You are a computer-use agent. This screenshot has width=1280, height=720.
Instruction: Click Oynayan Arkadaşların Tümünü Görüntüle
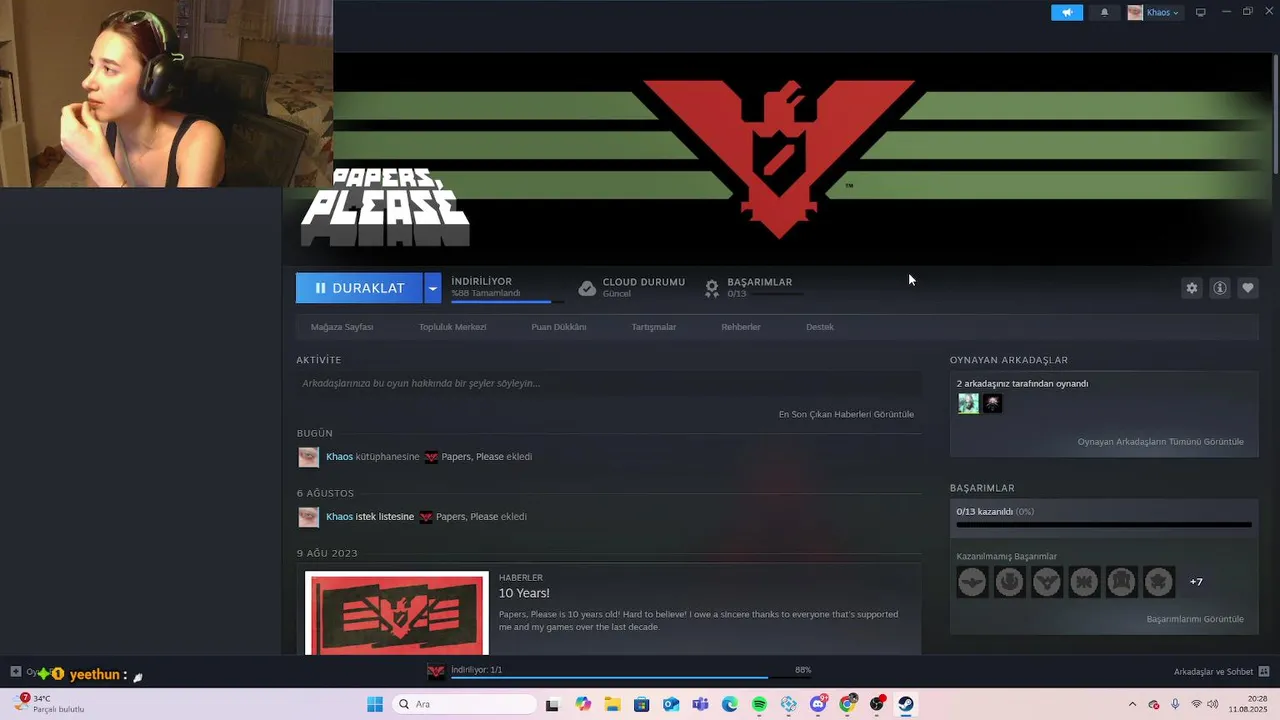point(1160,442)
